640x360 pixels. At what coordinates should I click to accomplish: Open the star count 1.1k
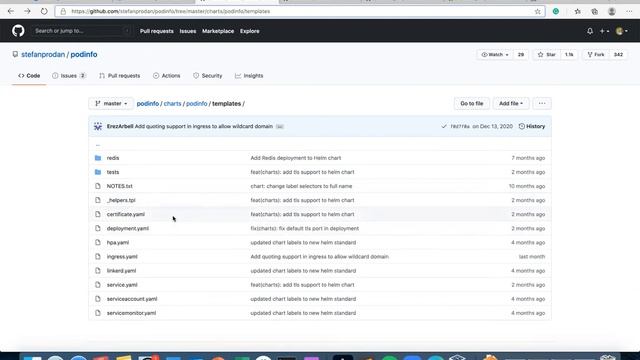tap(569, 55)
